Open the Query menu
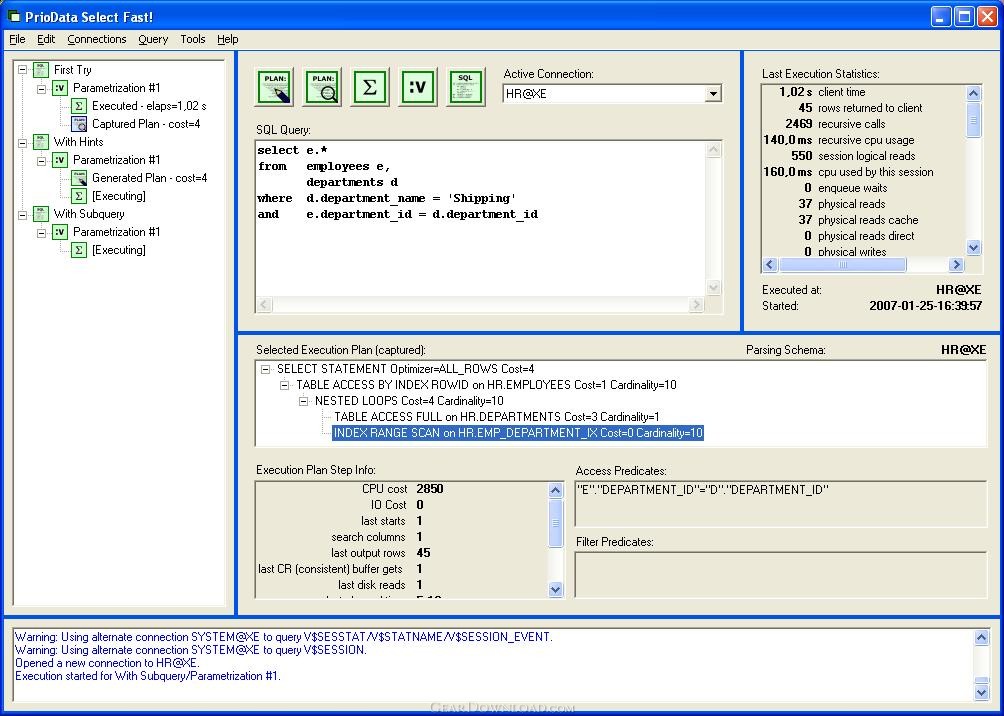 [153, 39]
